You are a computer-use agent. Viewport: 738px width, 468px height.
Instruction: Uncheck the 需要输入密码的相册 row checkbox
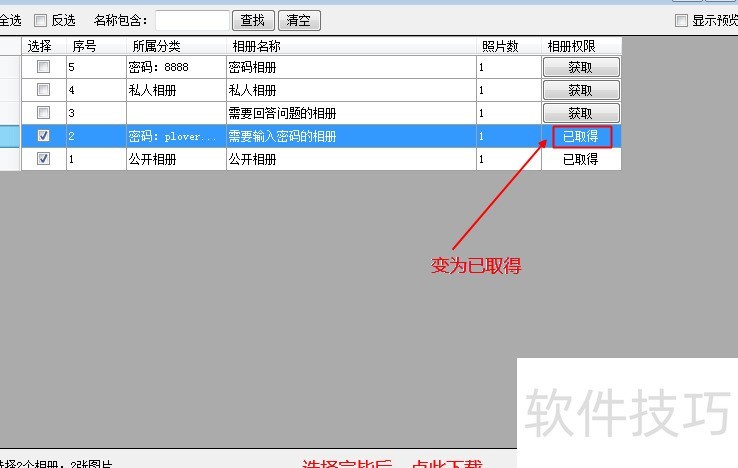43,136
